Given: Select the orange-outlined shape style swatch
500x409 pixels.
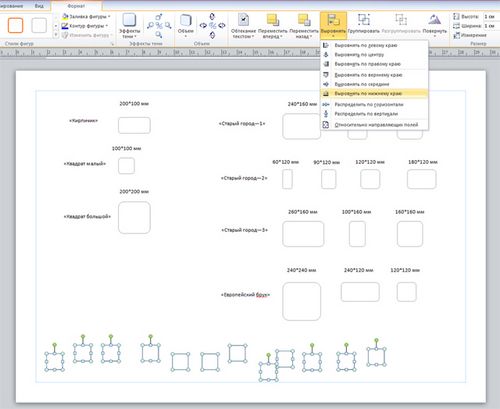Looking at the screenshot, I should coord(15,26).
